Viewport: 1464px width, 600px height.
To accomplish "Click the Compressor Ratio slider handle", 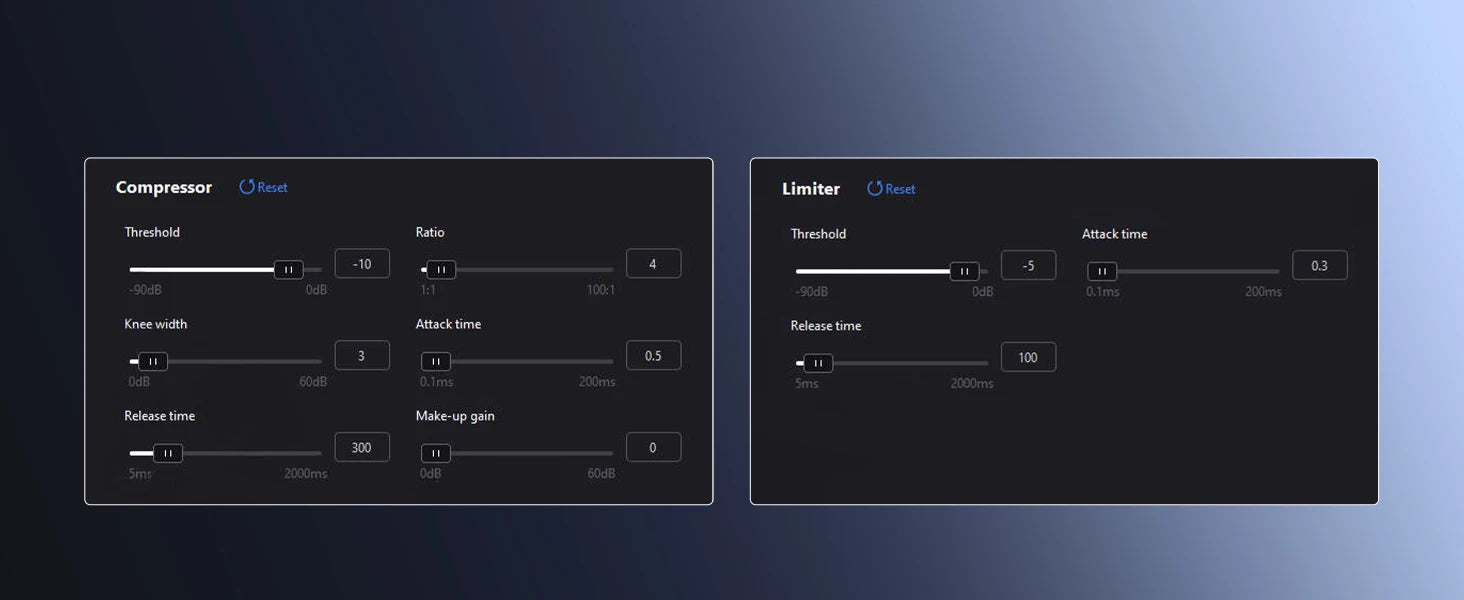I will (441, 269).
